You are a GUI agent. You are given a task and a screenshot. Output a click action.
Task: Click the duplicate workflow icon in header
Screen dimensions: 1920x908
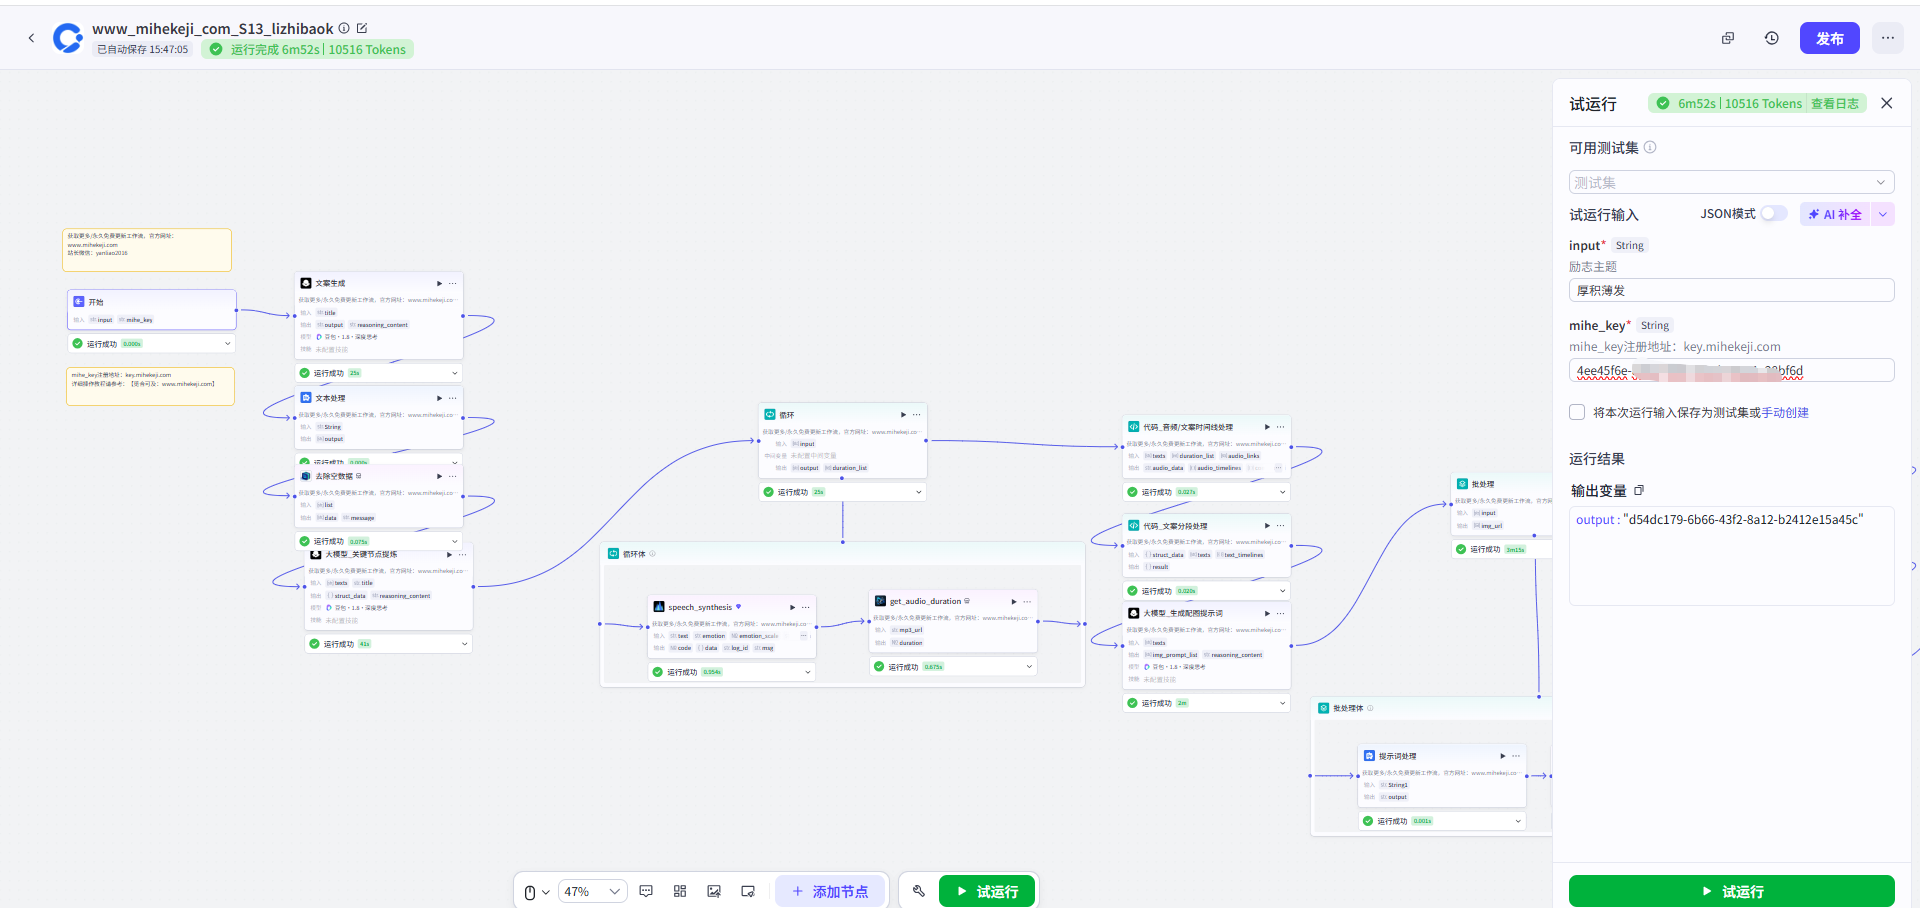[1727, 38]
